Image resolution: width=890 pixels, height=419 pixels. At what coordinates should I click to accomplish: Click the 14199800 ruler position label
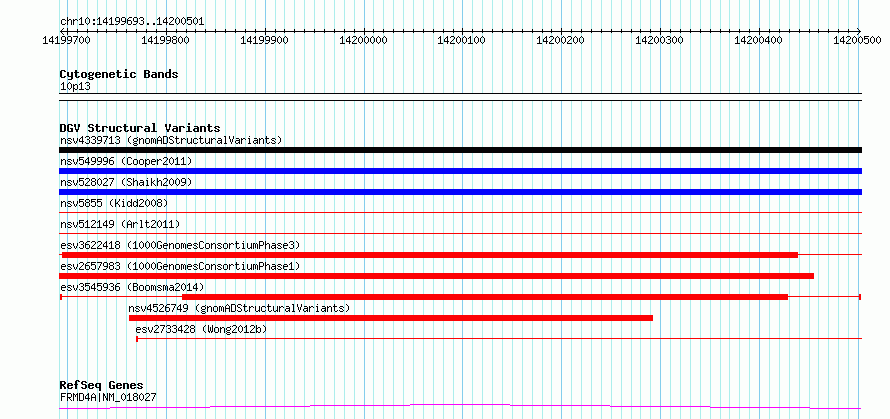click(x=165, y=40)
